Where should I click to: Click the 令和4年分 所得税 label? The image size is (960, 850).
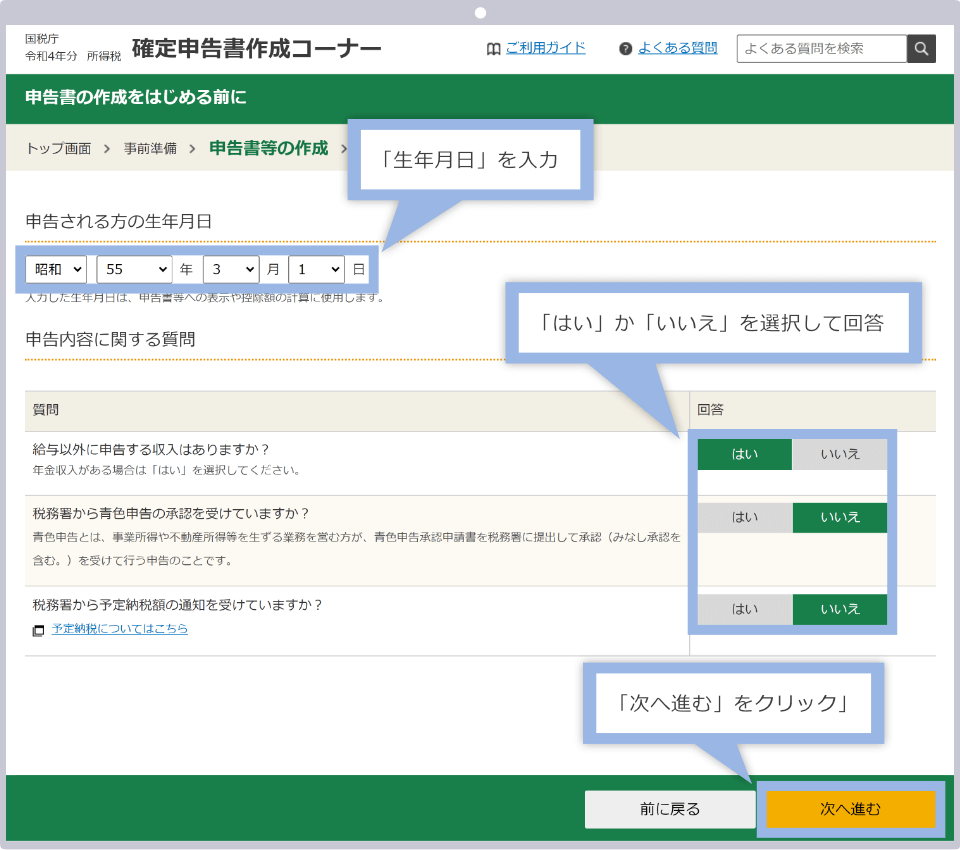(73, 56)
